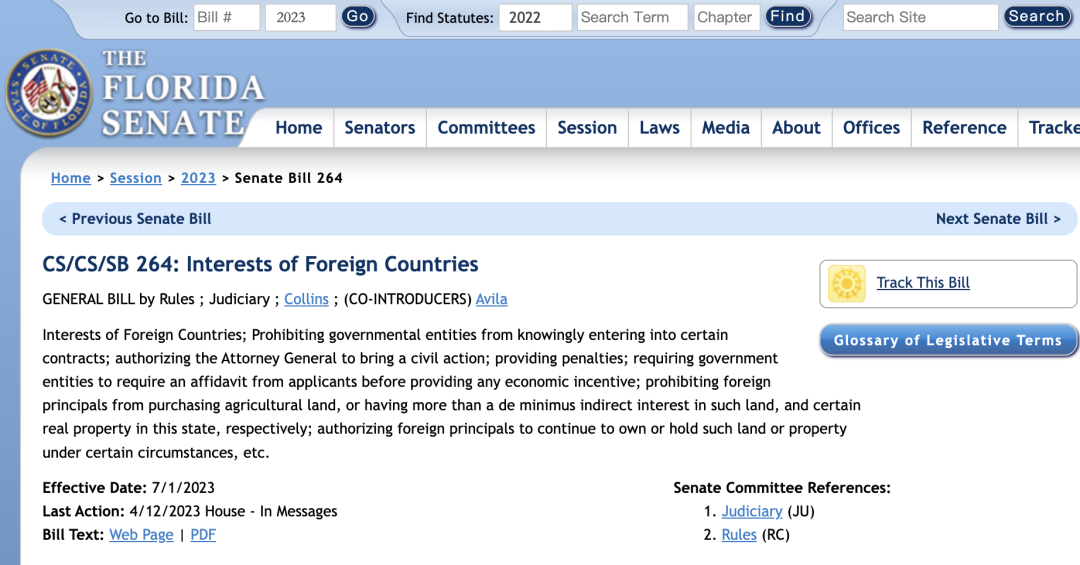This screenshot has height=565, width=1080.
Task: Click the site Search button
Action: click(1037, 17)
